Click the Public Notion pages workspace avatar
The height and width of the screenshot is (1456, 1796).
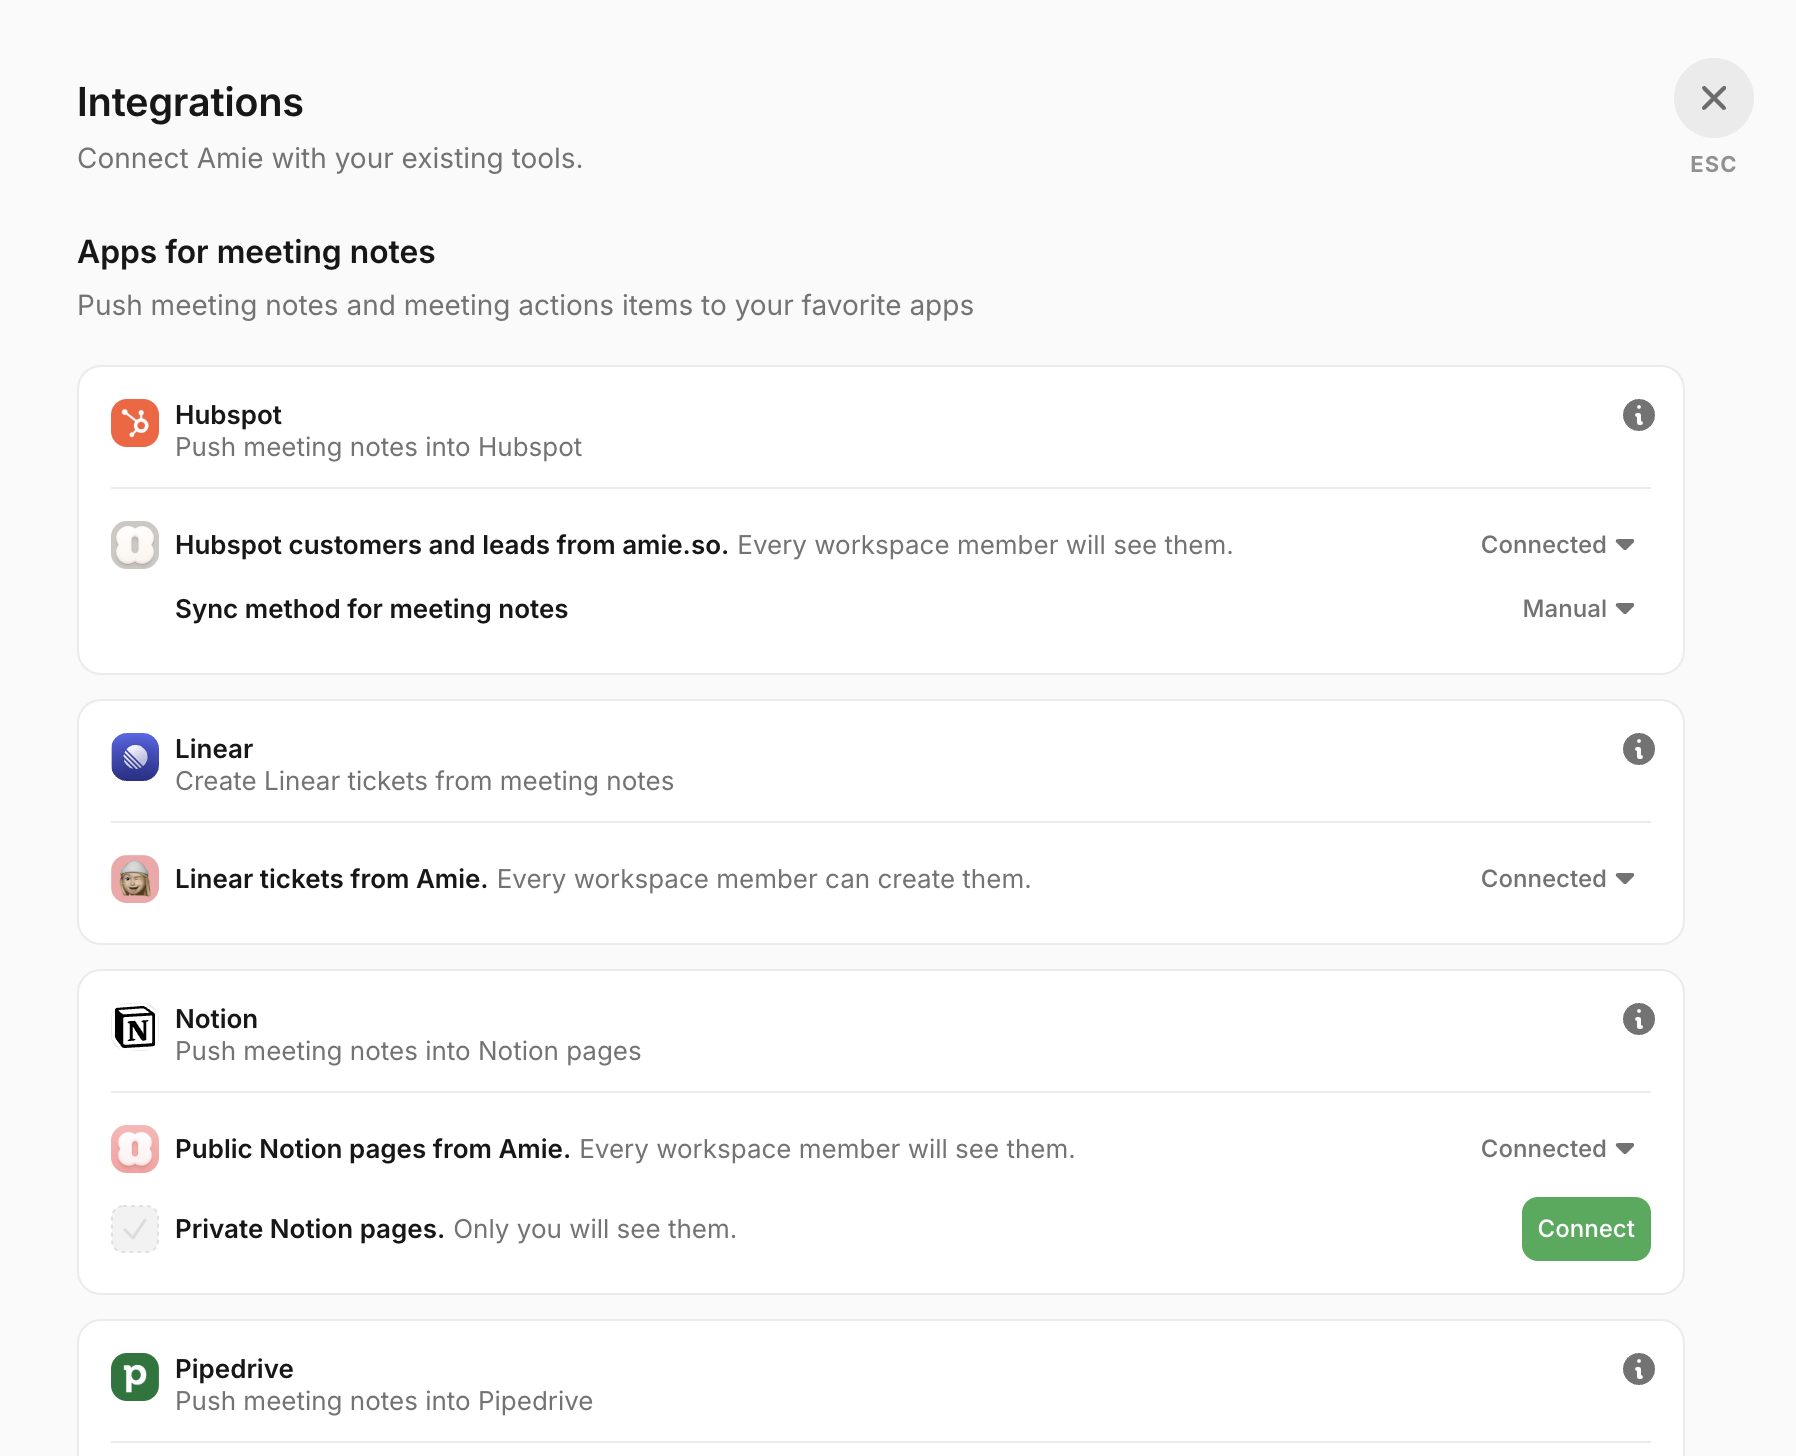135,1149
